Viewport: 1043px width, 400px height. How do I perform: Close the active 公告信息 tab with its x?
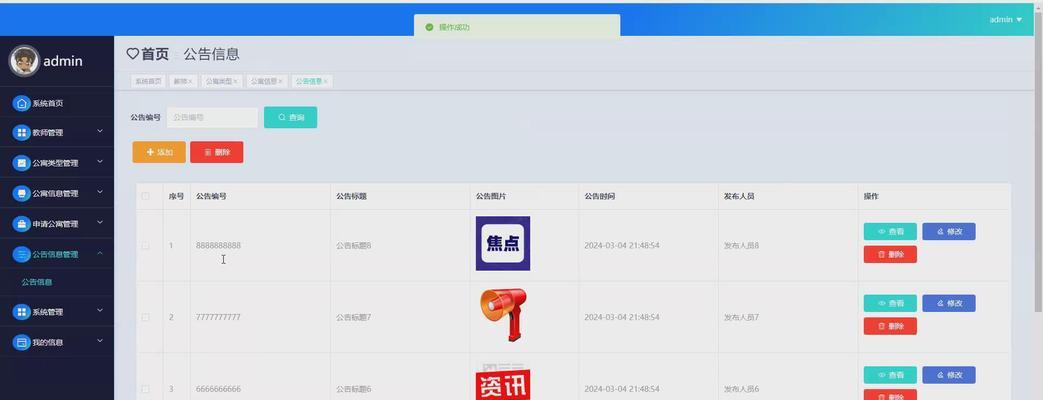[x=325, y=81]
